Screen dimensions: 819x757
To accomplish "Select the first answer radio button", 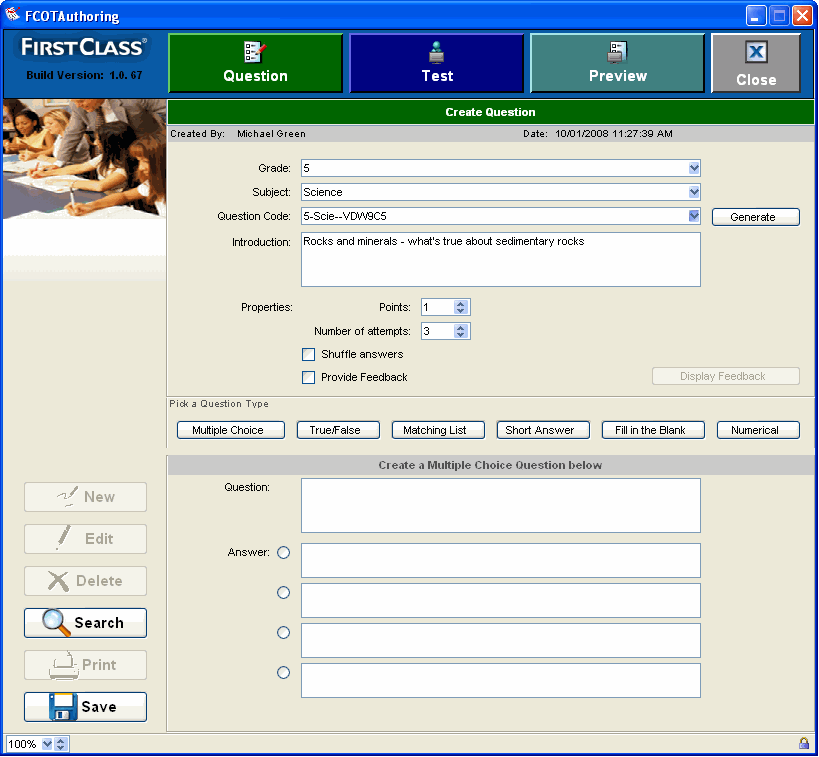I will pyautogui.click(x=284, y=552).
